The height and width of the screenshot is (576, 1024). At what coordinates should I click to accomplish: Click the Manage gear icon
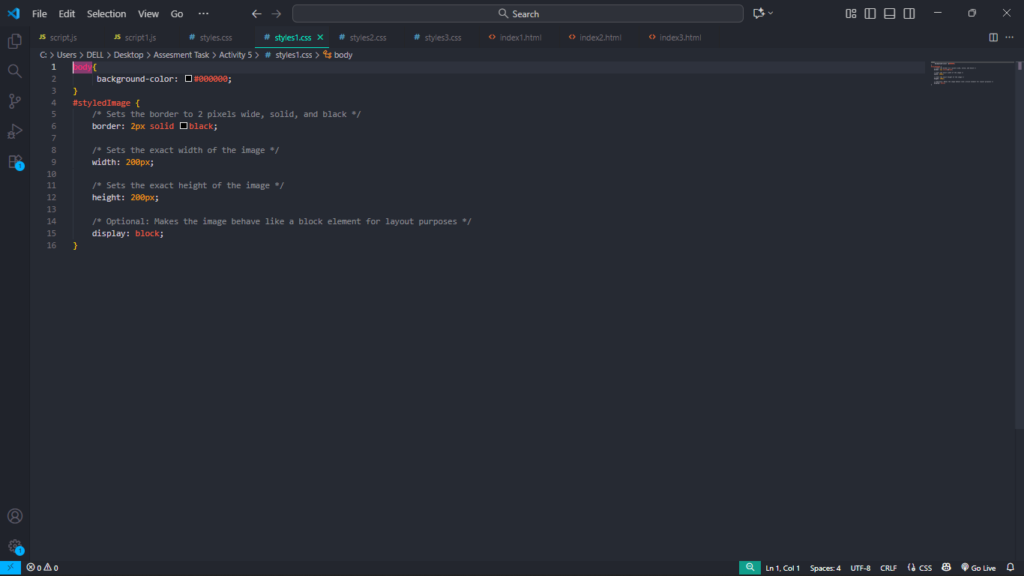click(x=15, y=546)
